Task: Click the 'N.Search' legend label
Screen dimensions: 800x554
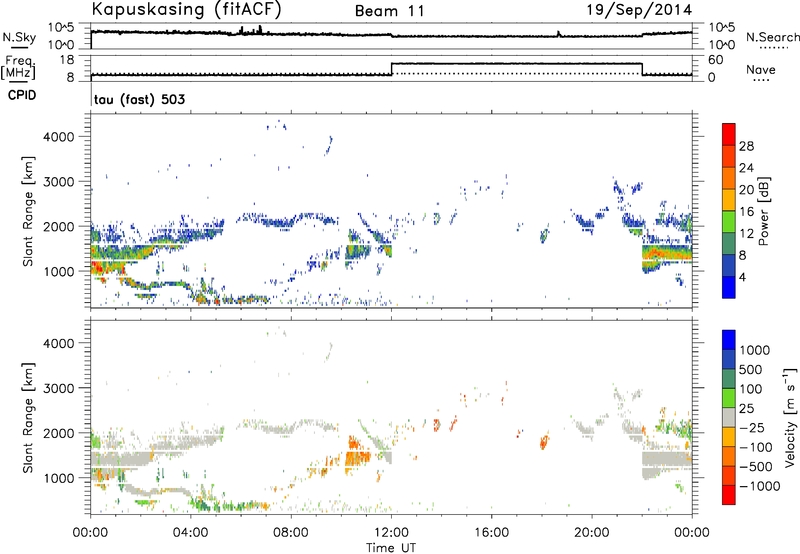Action: (x=772, y=37)
